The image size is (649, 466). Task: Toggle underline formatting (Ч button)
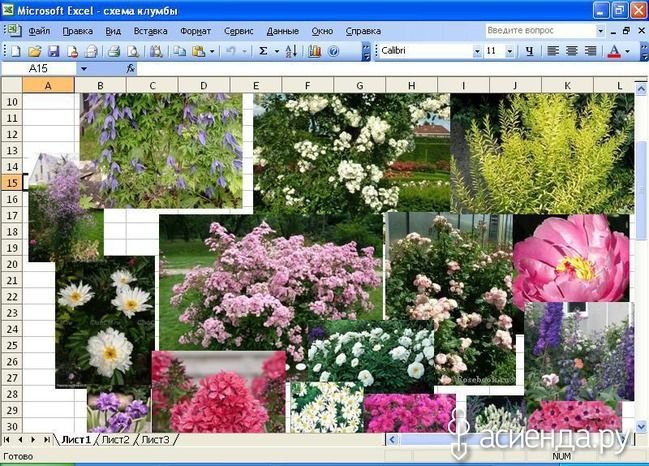530,50
